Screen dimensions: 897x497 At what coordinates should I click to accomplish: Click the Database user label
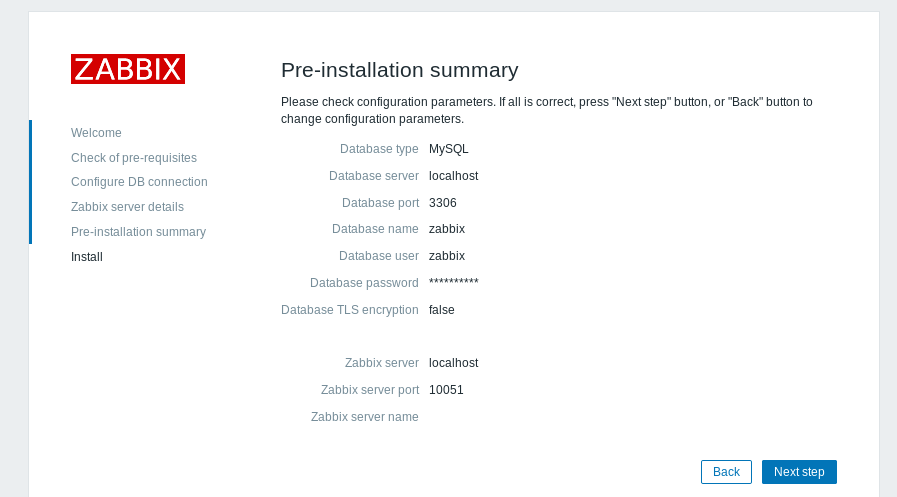pyautogui.click(x=379, y=256)
